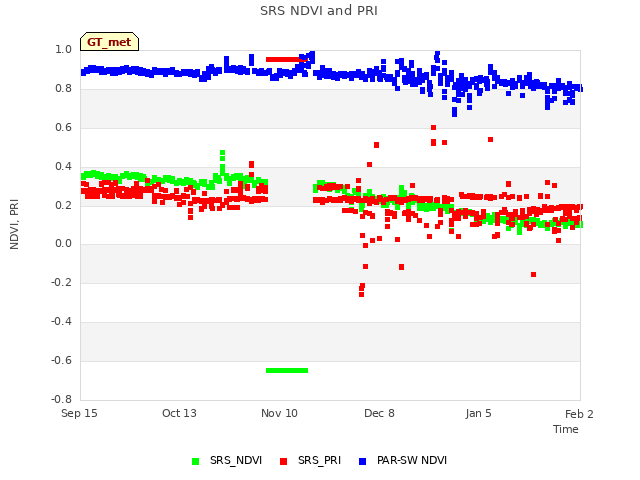Click the 0.6 y-axis tick label
Screen dimensions: 640x480
63,127
